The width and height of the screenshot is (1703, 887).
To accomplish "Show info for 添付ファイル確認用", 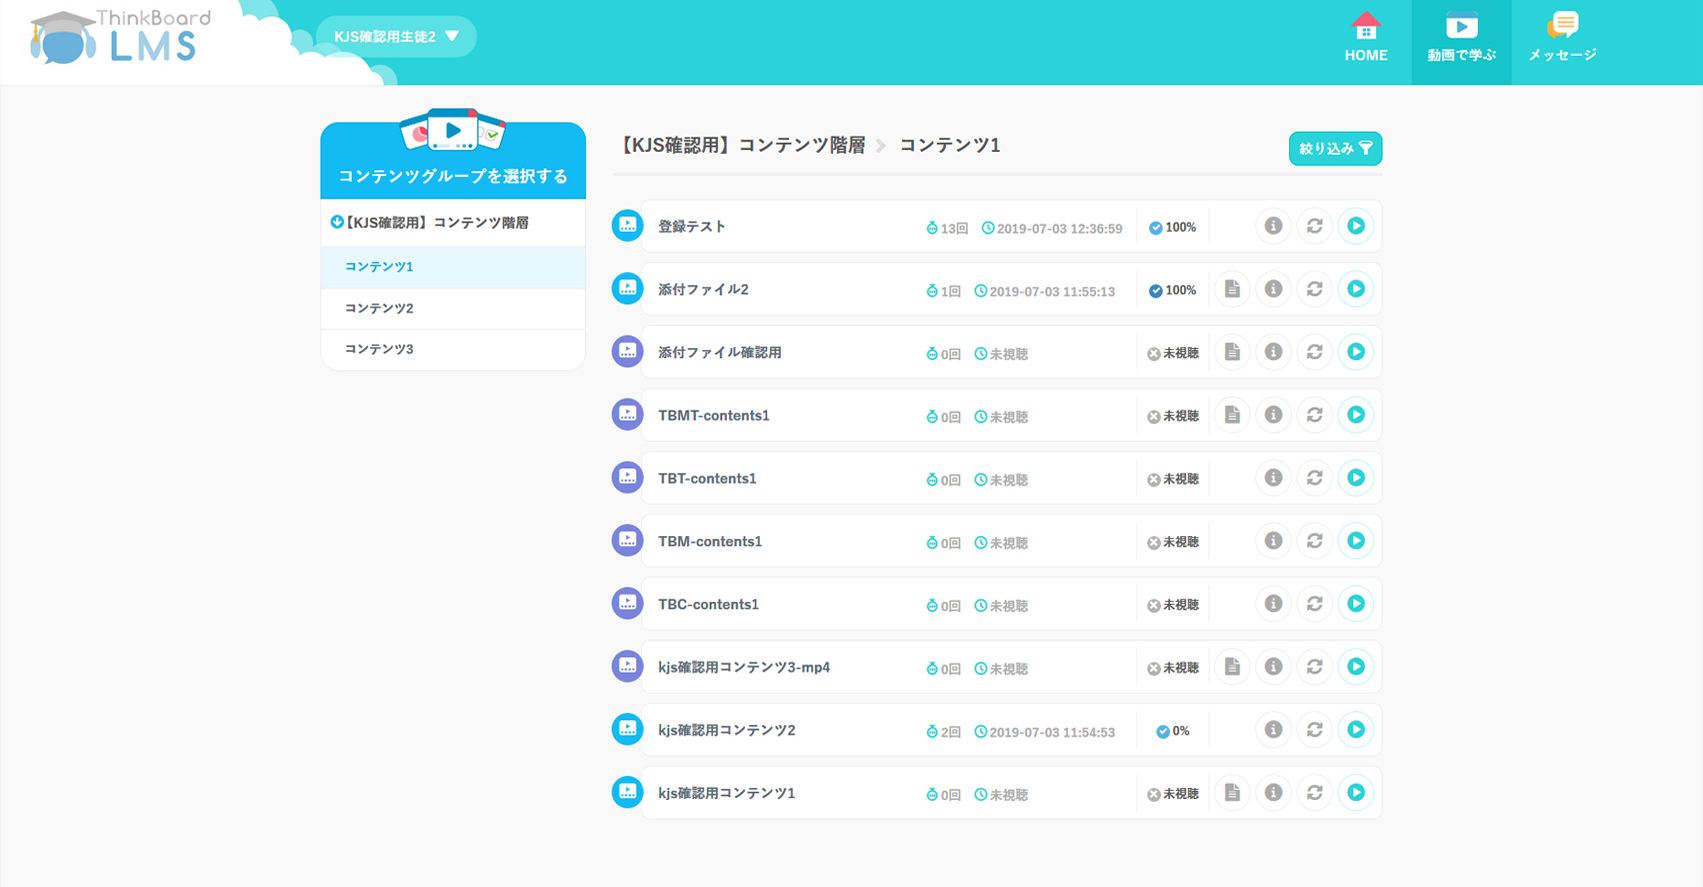I will pos(1273,352).
